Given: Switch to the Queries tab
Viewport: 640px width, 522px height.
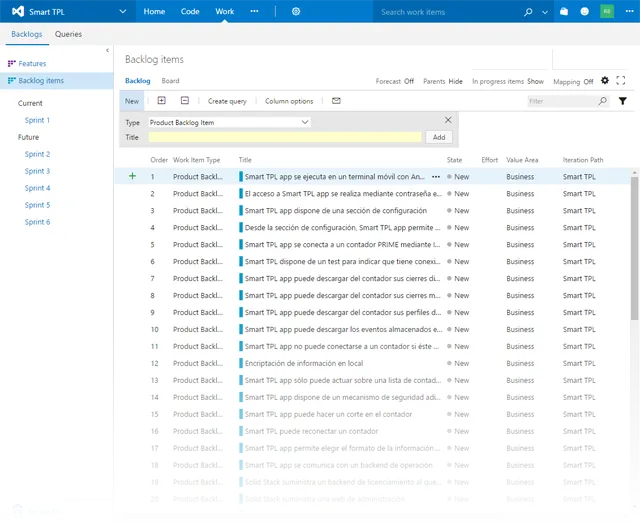Looking at the screenshot, I should click(68, 34).
